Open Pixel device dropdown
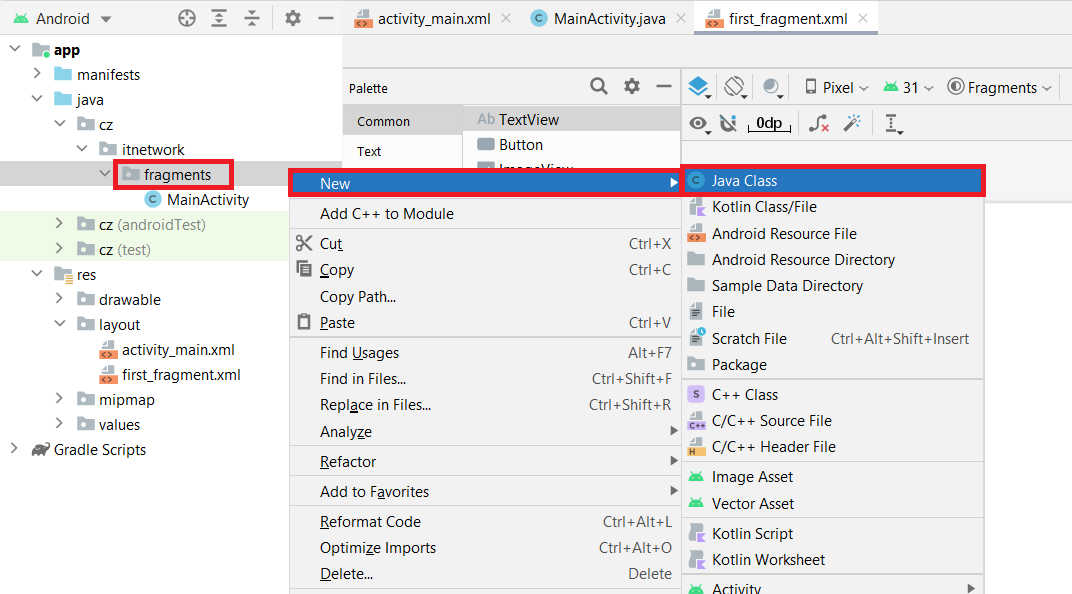The width and height of the screenshot is (1072, 594). point(837,88)
